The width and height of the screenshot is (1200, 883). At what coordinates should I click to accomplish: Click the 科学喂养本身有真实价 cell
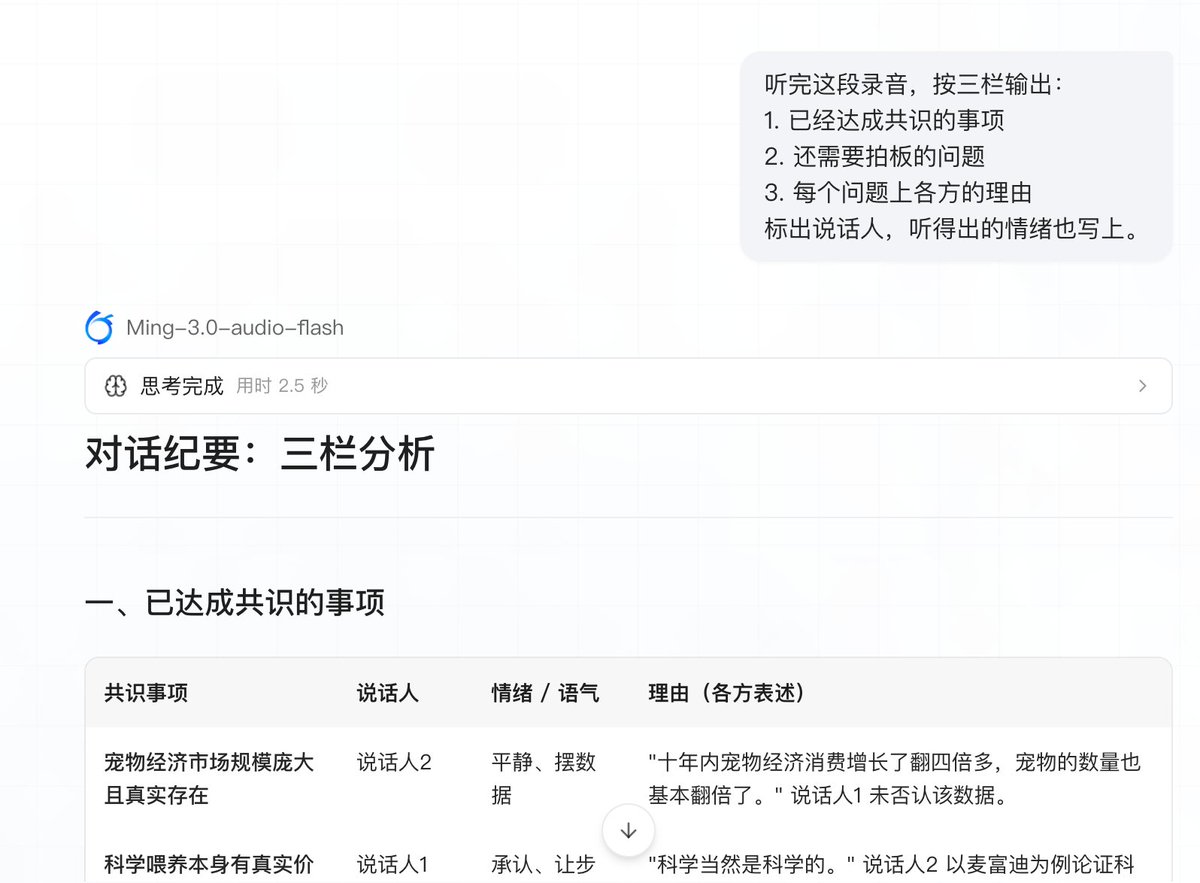(209, 864)
